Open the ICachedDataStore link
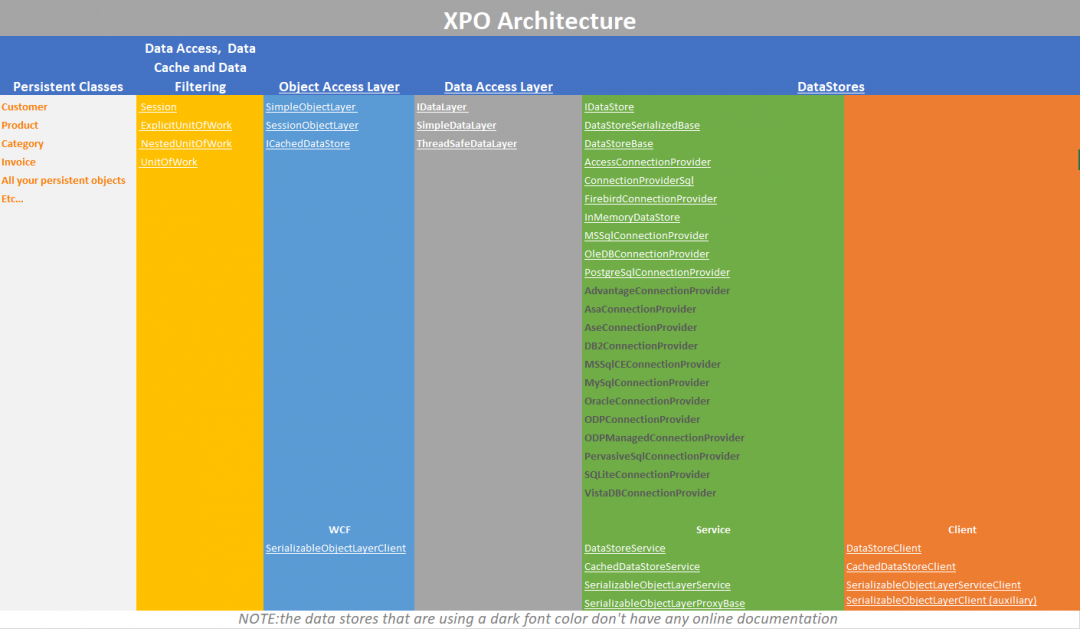1080x629 pixels. [x=307, y=143]
